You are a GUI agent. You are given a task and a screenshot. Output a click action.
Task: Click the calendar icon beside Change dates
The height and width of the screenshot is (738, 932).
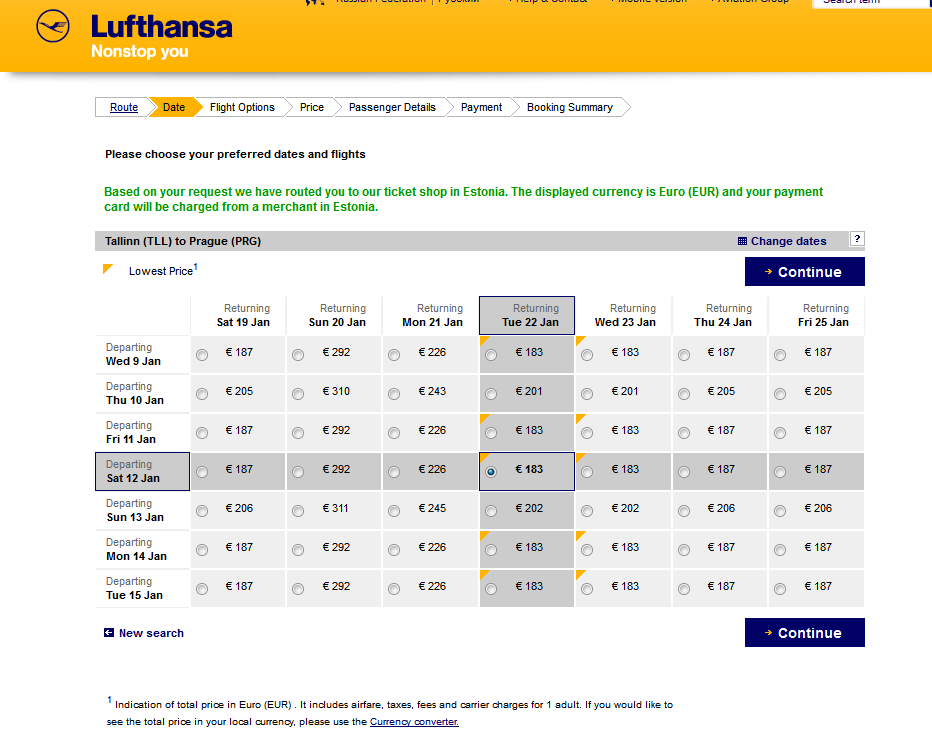742,241
